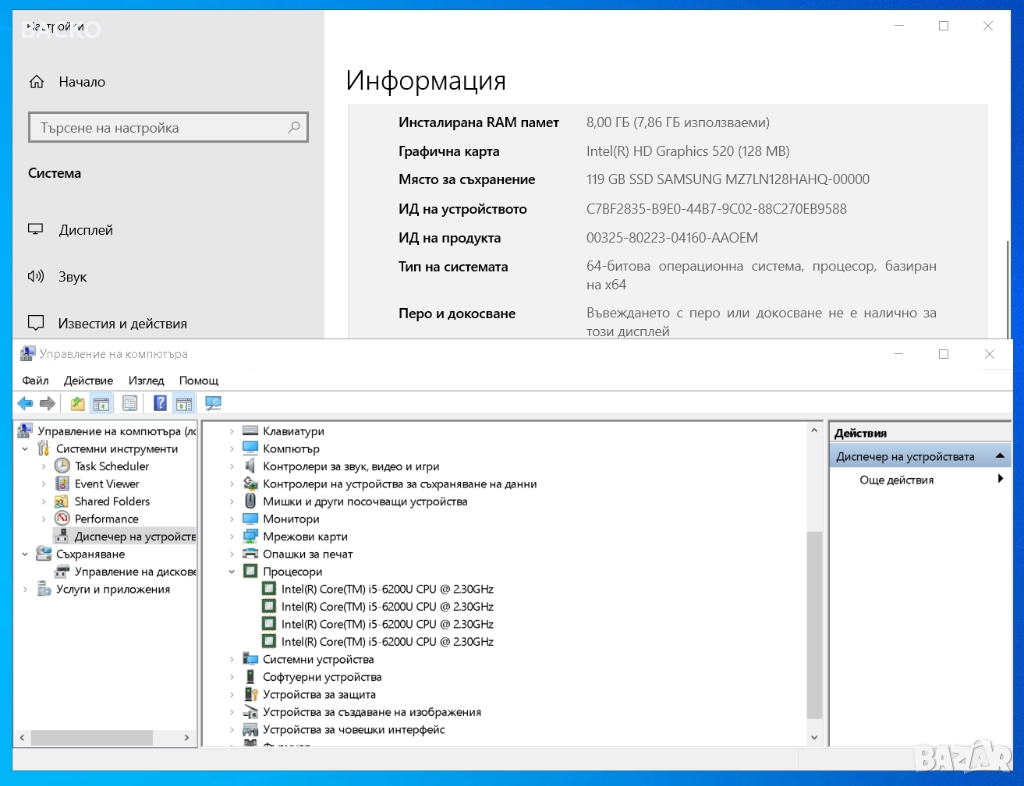Open the Действие menu
1024x786 pixels.
point(88,380)
